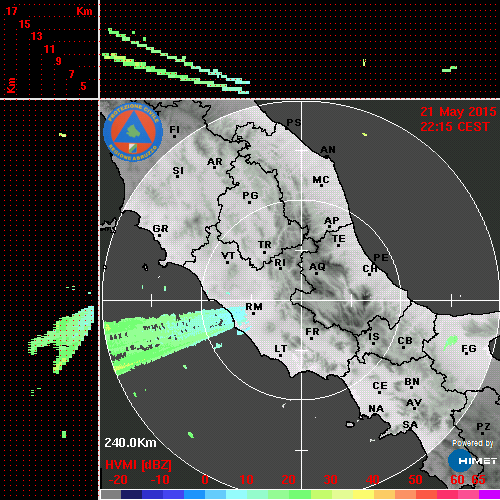This screenshot has height=500, width=500.
Task: Pick the gray swatch at the scale's start
Action: [111, 495]
